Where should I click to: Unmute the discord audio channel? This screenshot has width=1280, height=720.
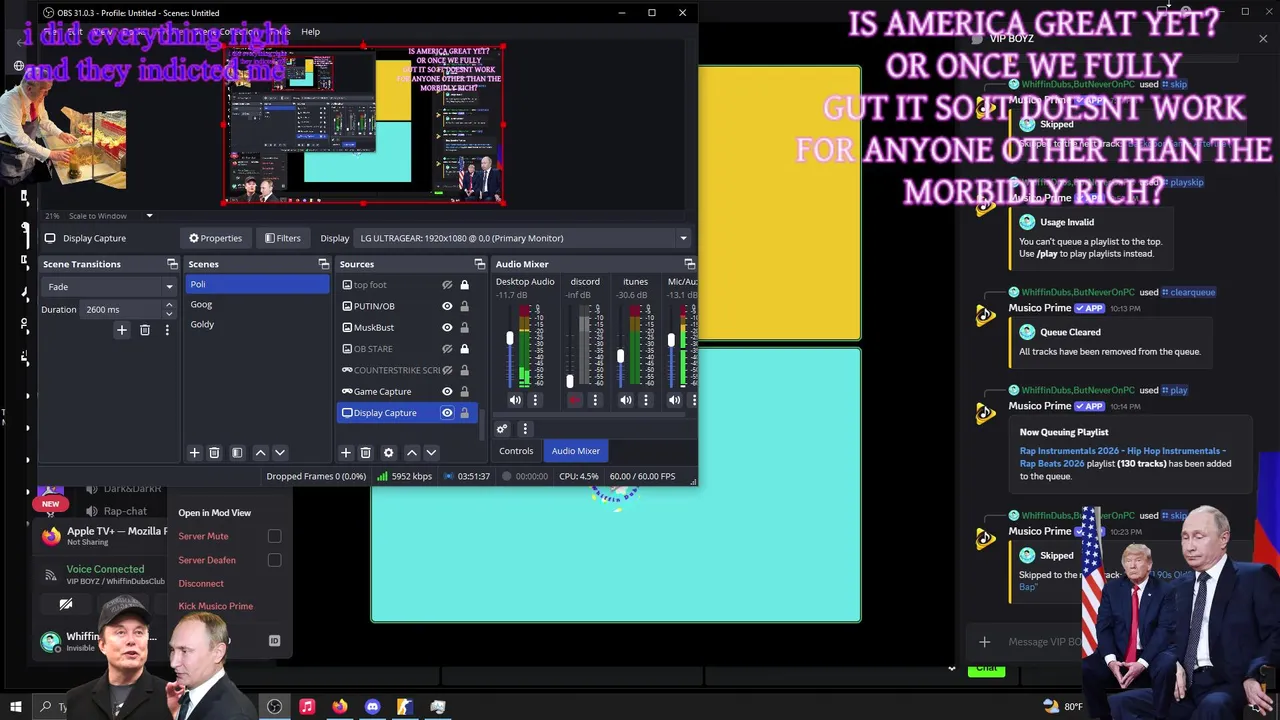click(x=575, y=400)
